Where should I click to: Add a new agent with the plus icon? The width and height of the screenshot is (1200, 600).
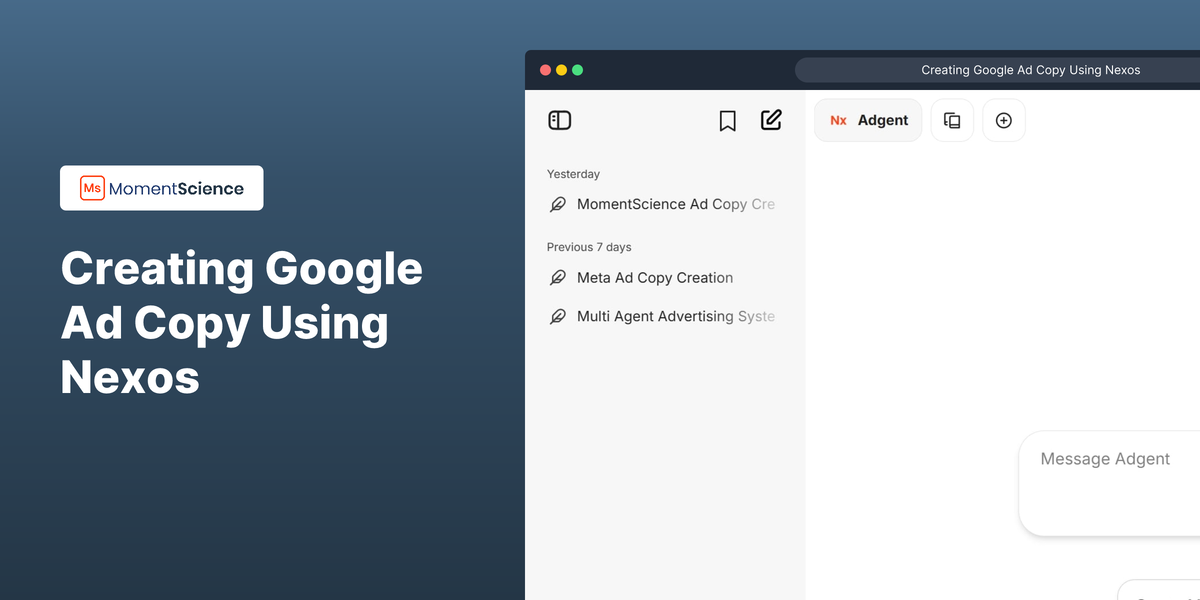tap(1003, 120)
